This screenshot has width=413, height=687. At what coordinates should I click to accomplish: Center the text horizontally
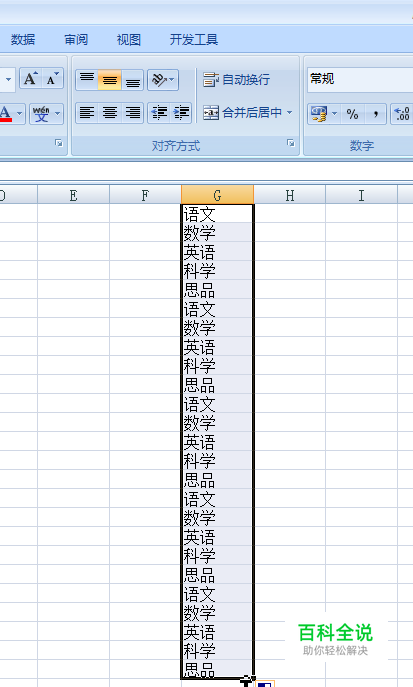pos(109,113)
